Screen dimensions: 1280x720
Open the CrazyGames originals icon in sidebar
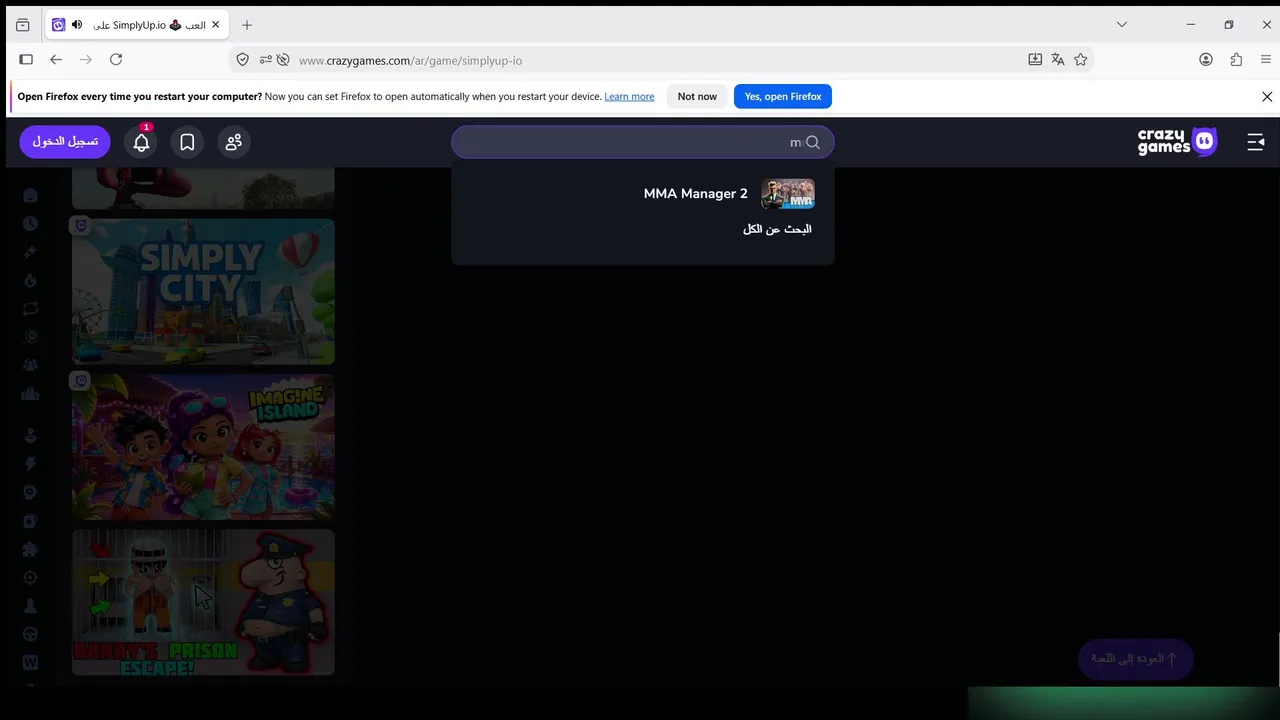(30, 337)
